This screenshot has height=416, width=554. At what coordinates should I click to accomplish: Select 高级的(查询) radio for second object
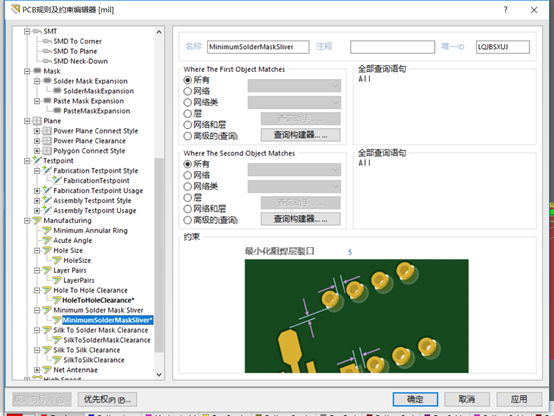click(188, 220)
